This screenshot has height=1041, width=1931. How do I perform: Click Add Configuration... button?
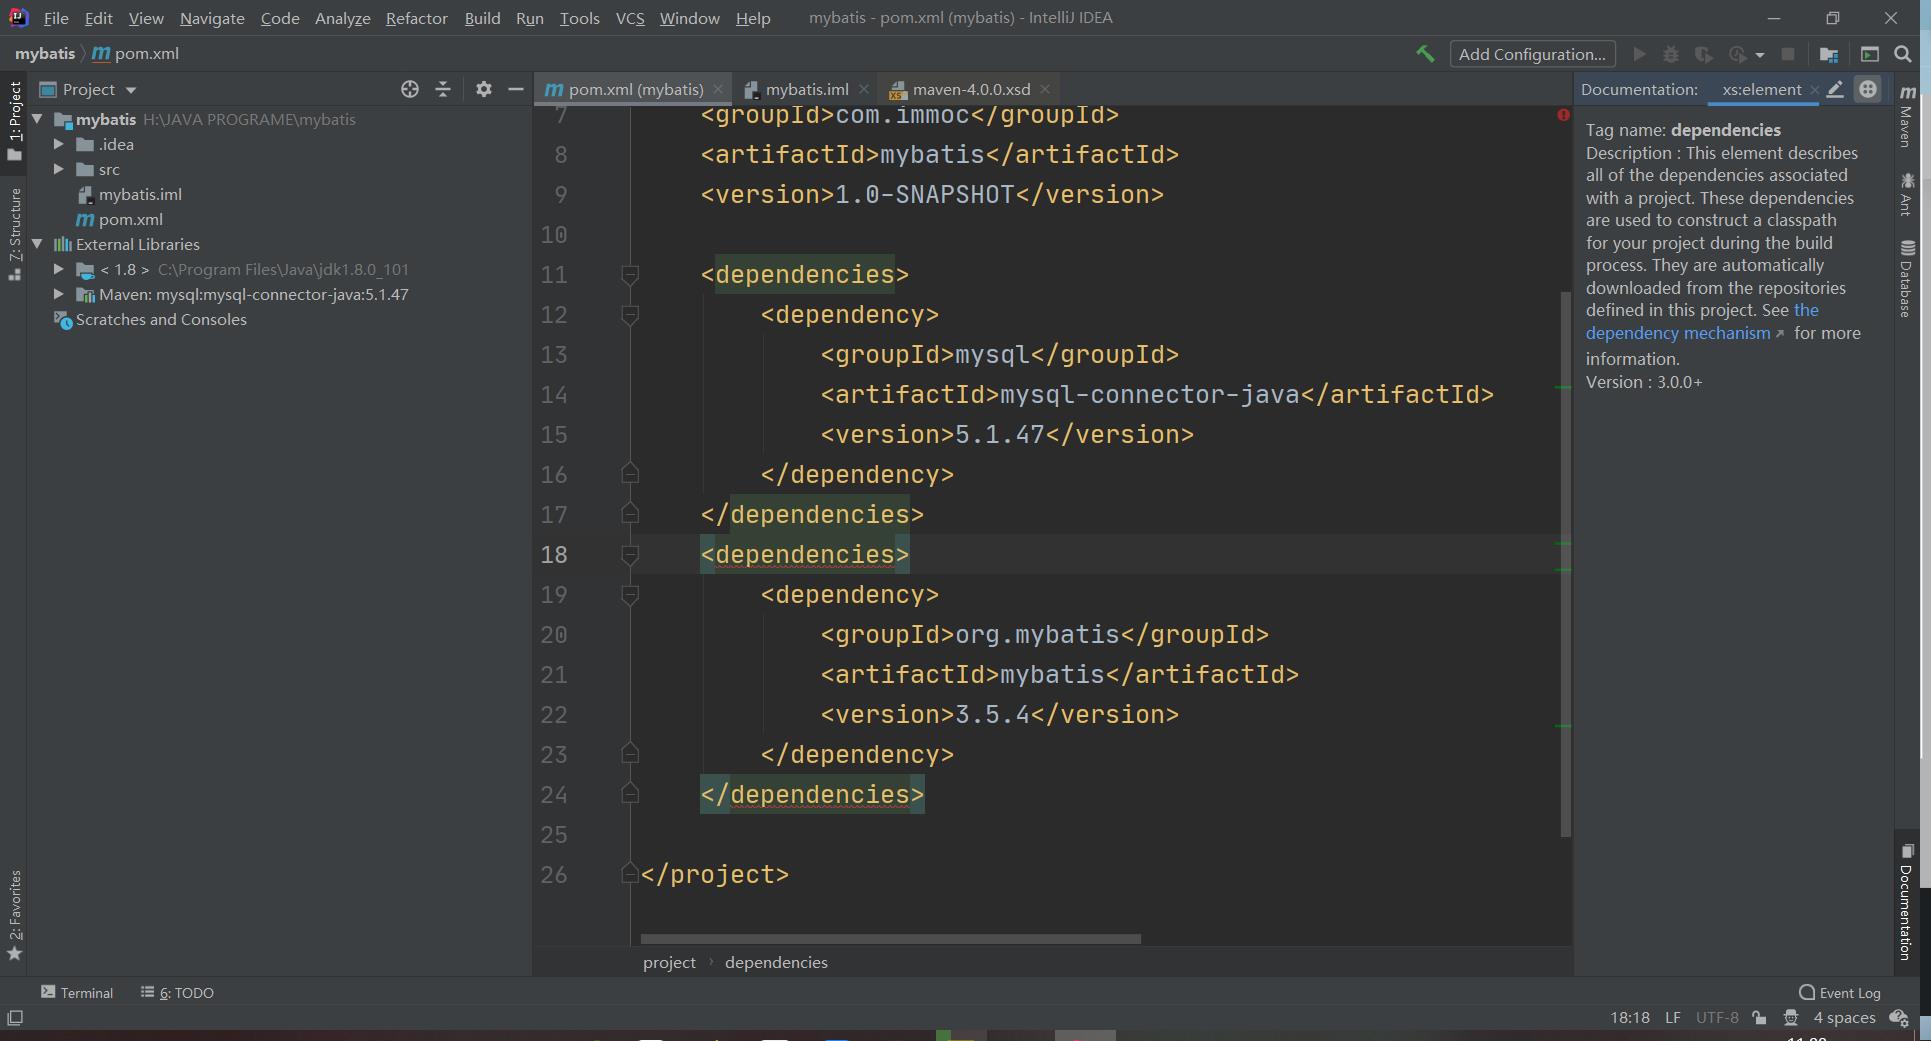[x=1532, y=54]
